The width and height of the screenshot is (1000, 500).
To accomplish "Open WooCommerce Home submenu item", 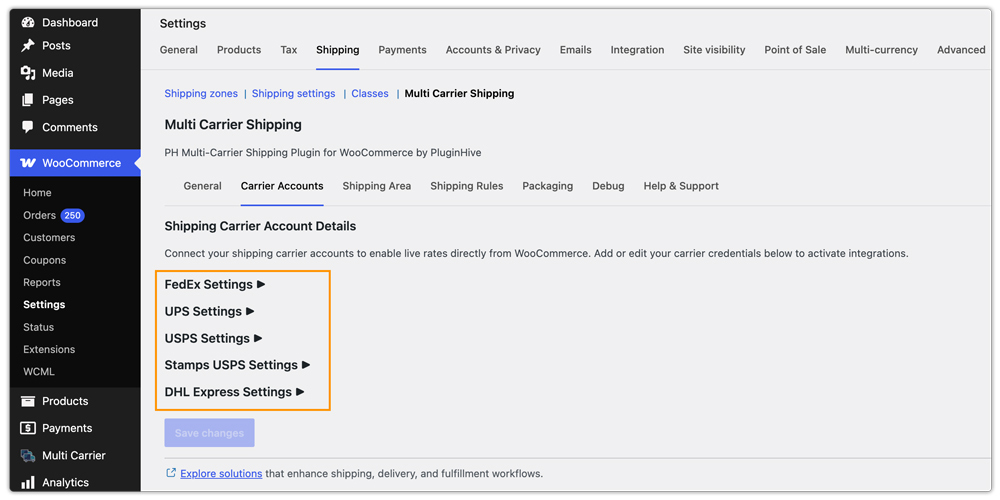I will click(x=37, y=193).
